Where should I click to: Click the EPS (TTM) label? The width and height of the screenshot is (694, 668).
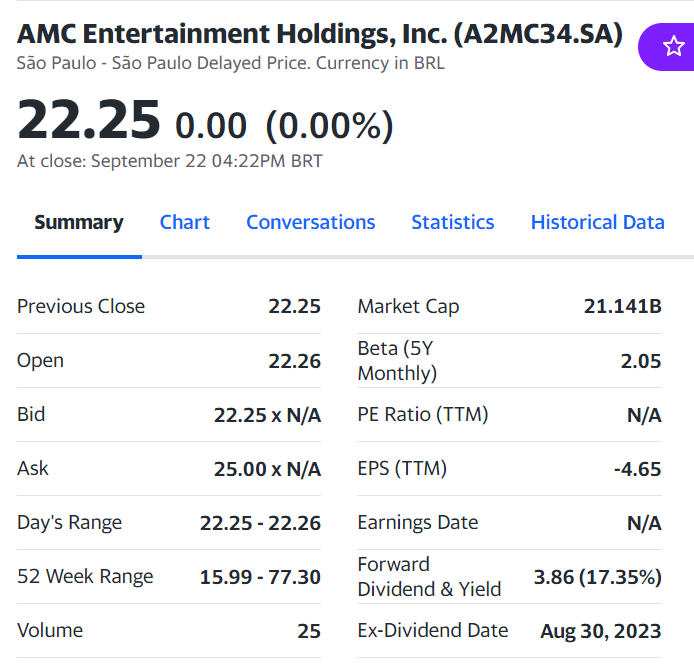pos(402,468)
